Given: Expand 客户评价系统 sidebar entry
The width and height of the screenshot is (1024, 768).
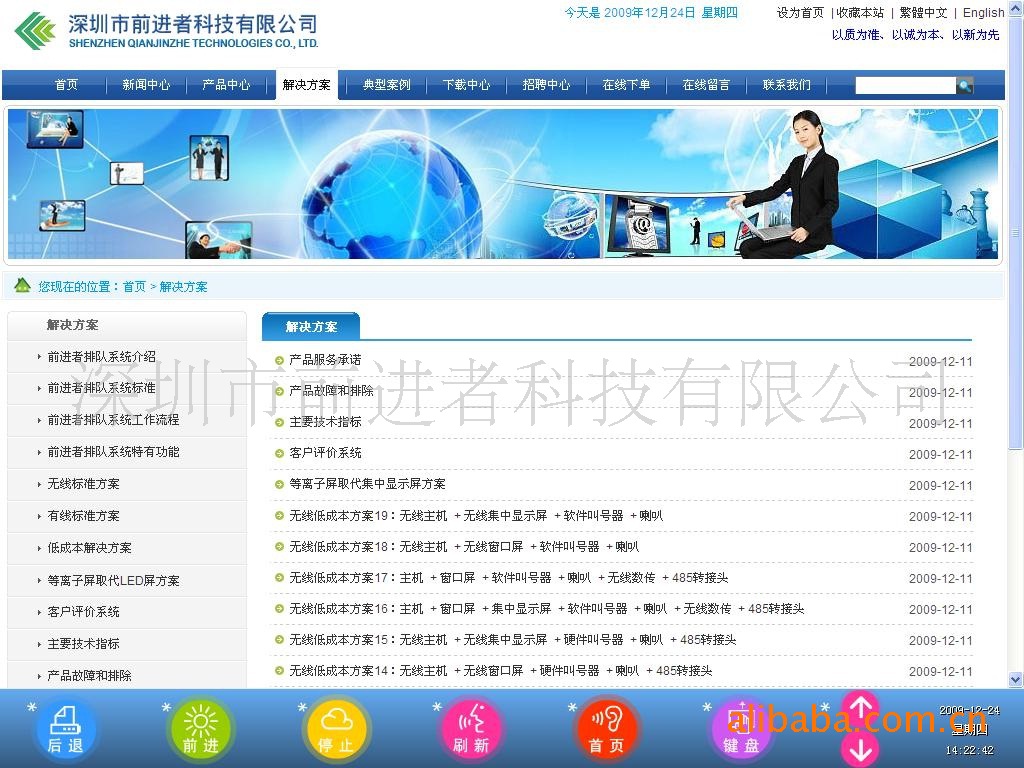Looking at the screenshot, I should pos(83,612).
